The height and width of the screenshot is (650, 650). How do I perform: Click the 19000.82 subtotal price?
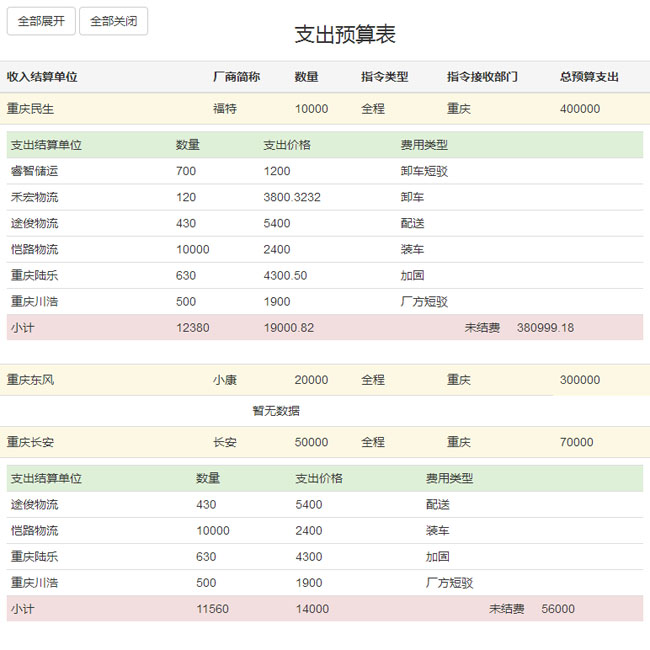click(x=289, y=327)
